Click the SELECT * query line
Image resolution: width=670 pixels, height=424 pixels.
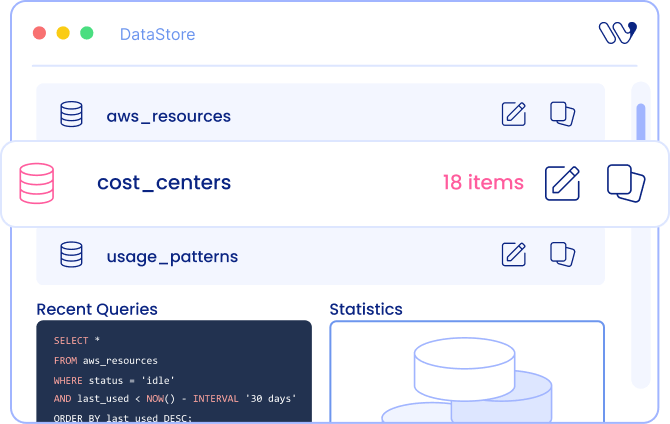click(x=76, y=341)
